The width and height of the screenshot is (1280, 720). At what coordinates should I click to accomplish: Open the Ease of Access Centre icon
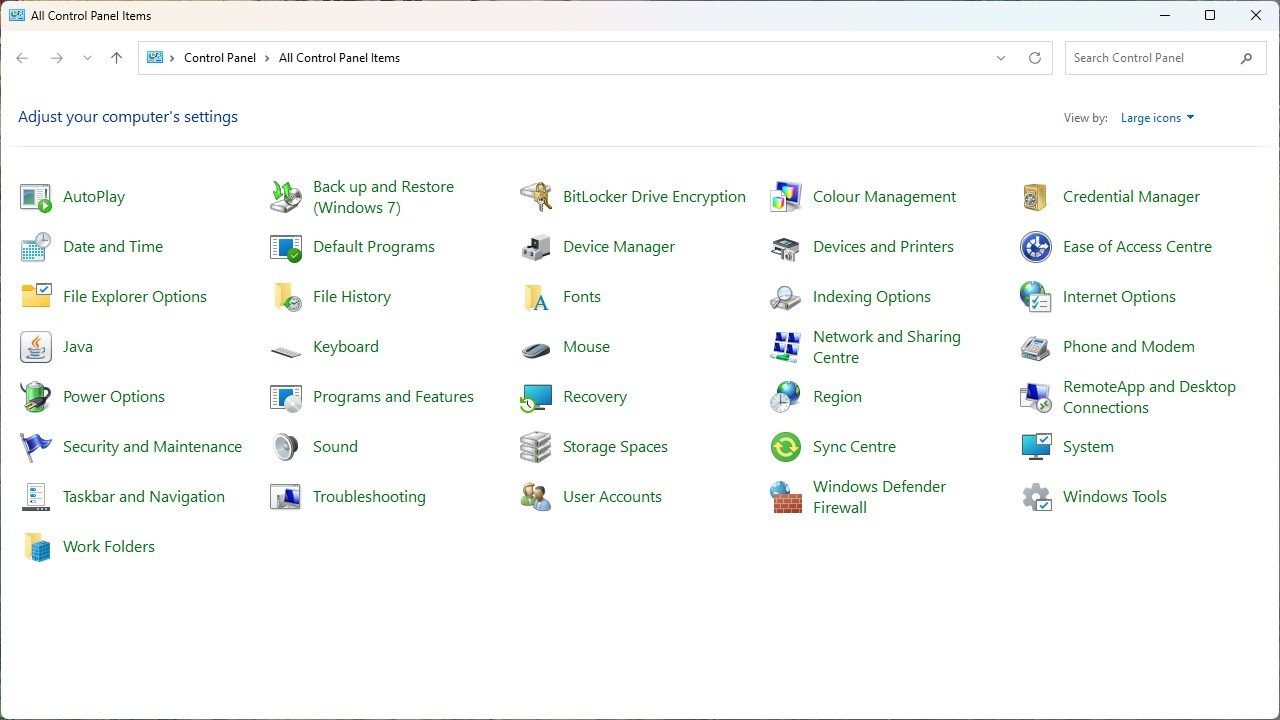(1036, 247)
